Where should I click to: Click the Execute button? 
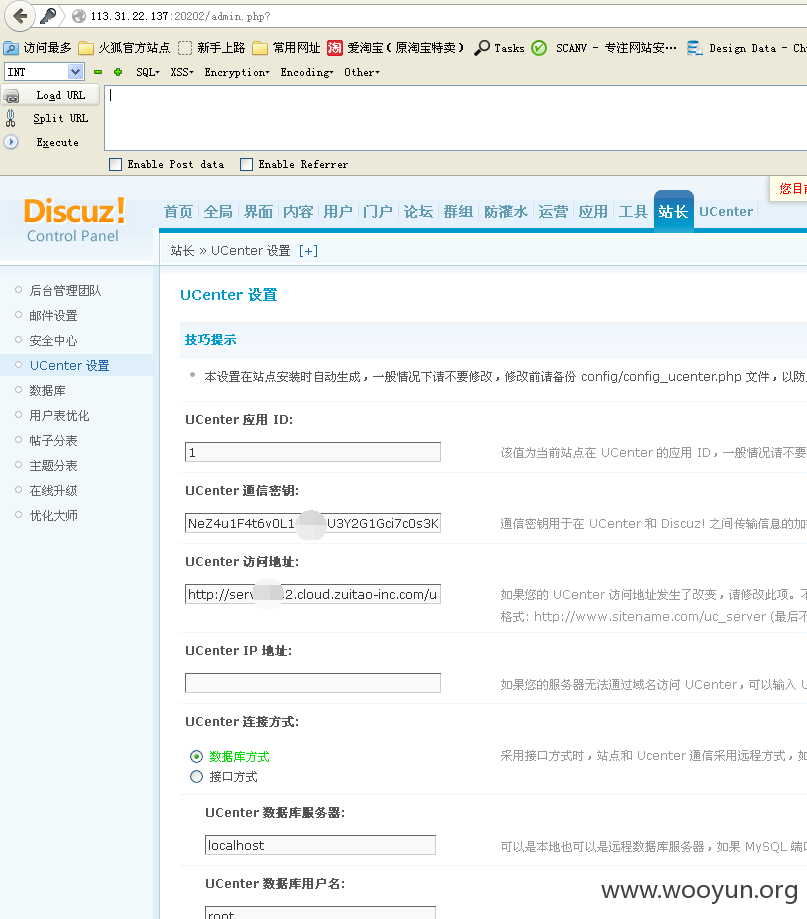[50, 142]
